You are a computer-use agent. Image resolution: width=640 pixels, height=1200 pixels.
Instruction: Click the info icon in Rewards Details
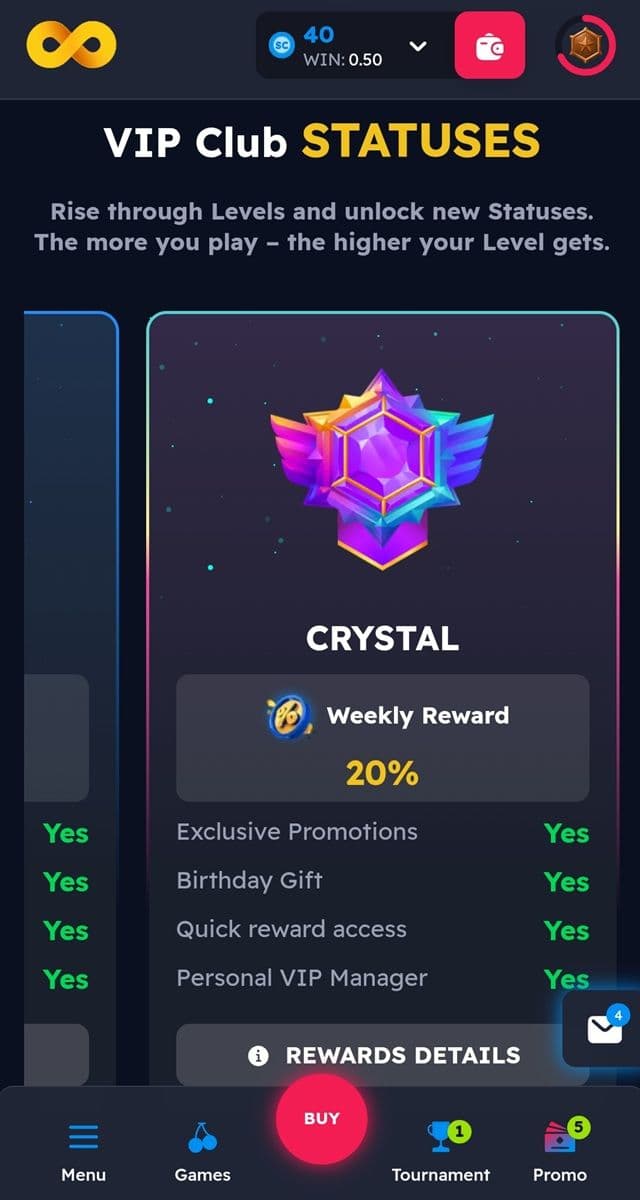coord(258,1055)
